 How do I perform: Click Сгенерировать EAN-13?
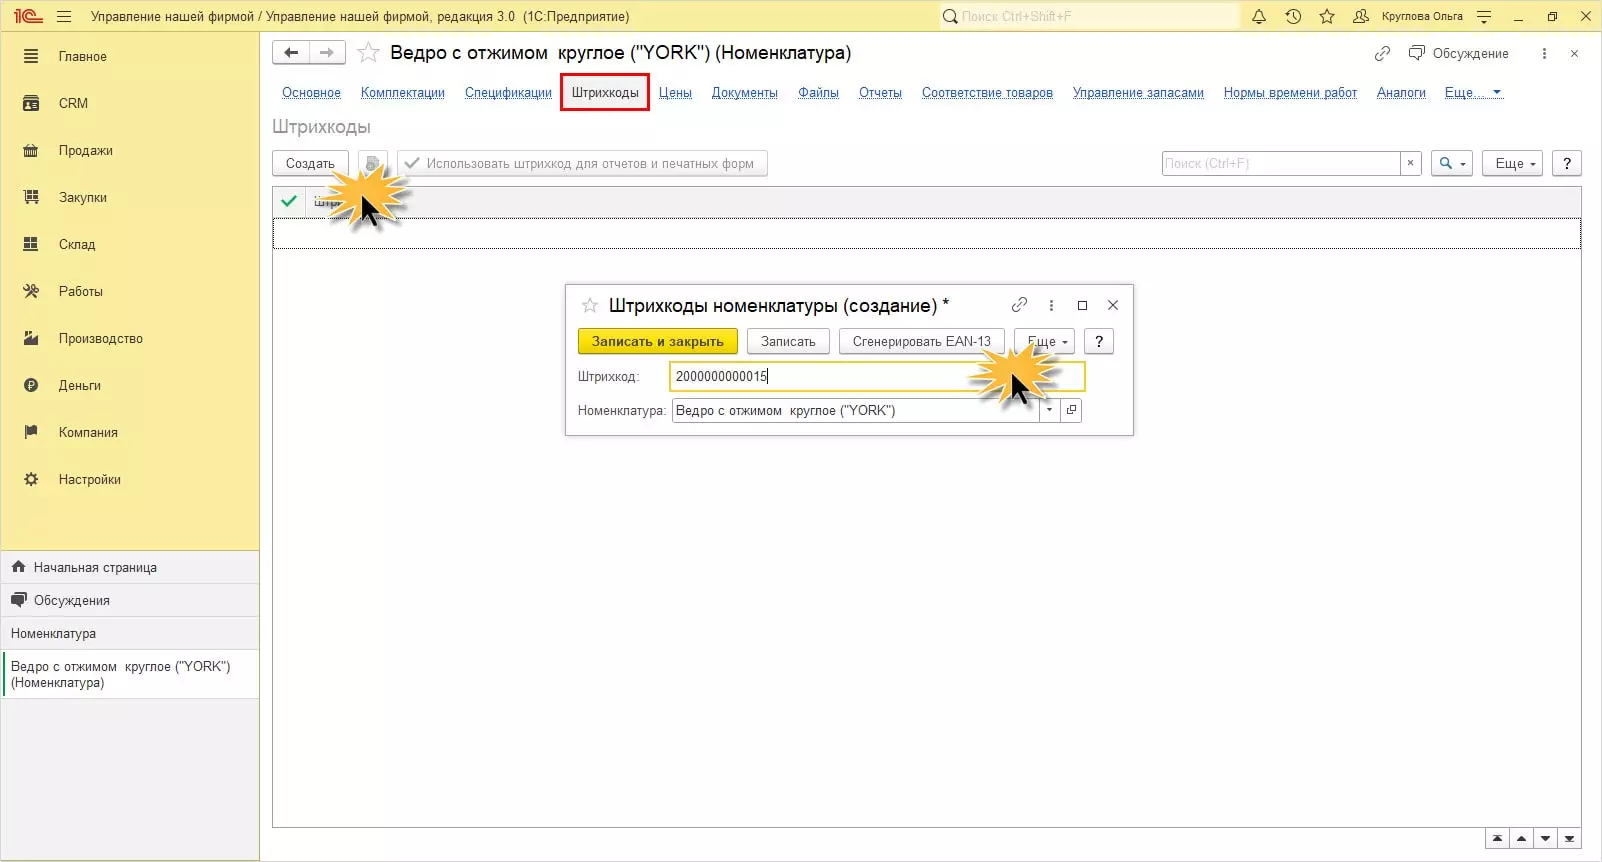pyautogui.click(x=922, y=342)
